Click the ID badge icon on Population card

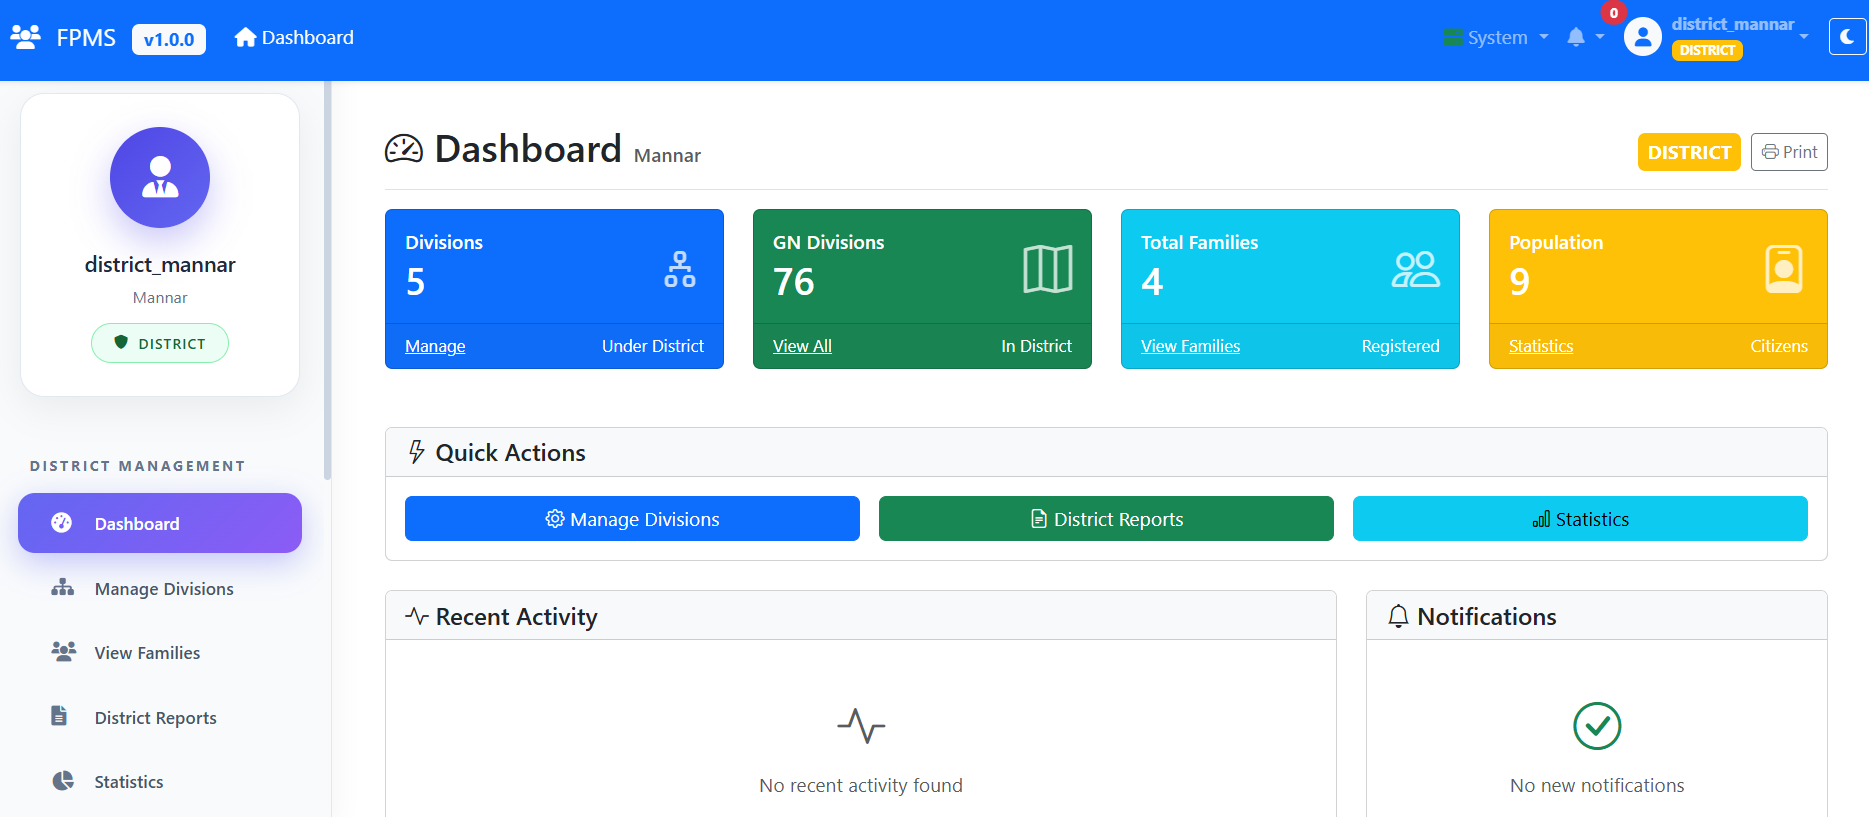pyautogui.click(x=1783, y=269)
